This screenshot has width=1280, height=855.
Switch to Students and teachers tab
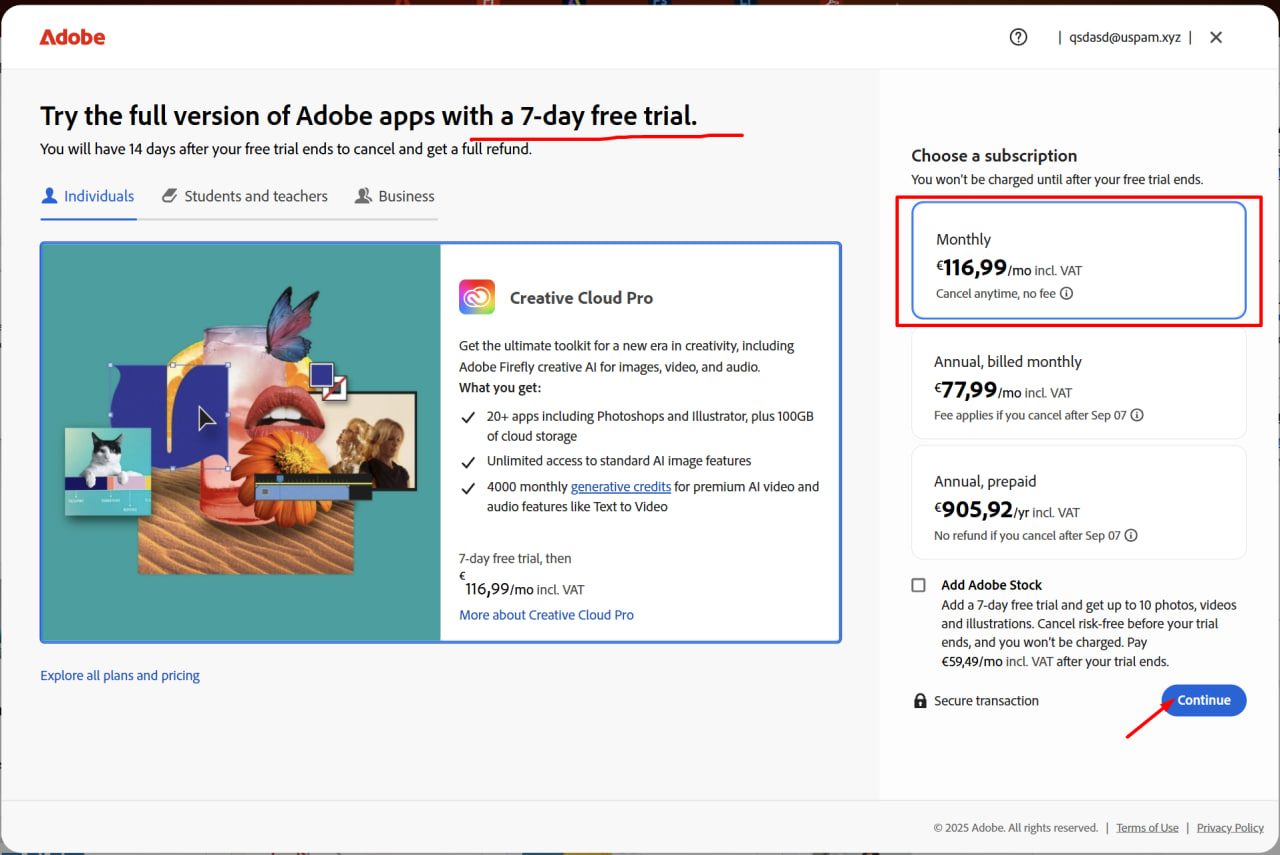click(244, 196)
